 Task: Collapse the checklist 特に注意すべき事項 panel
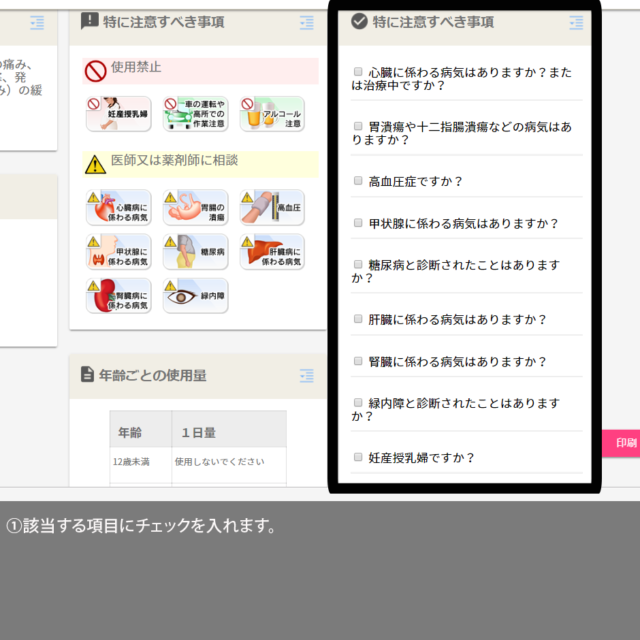[x=576, y=22]
